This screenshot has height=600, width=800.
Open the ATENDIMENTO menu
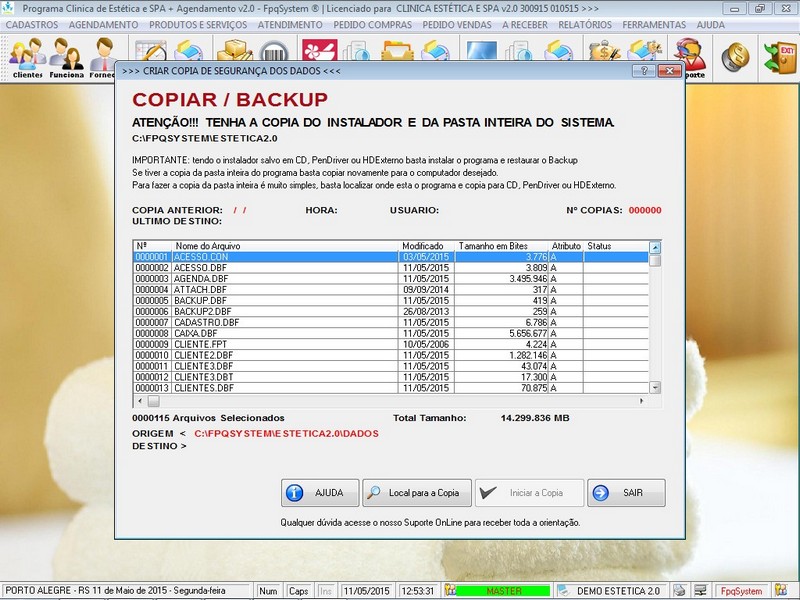tap(290, 24)
